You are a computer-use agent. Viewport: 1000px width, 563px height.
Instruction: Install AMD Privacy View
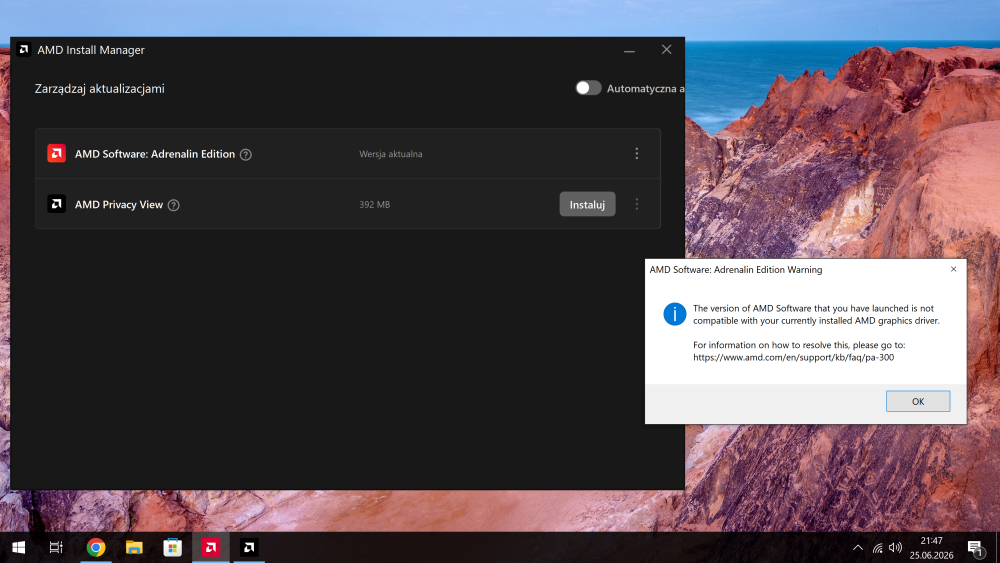tap(587, 204)
